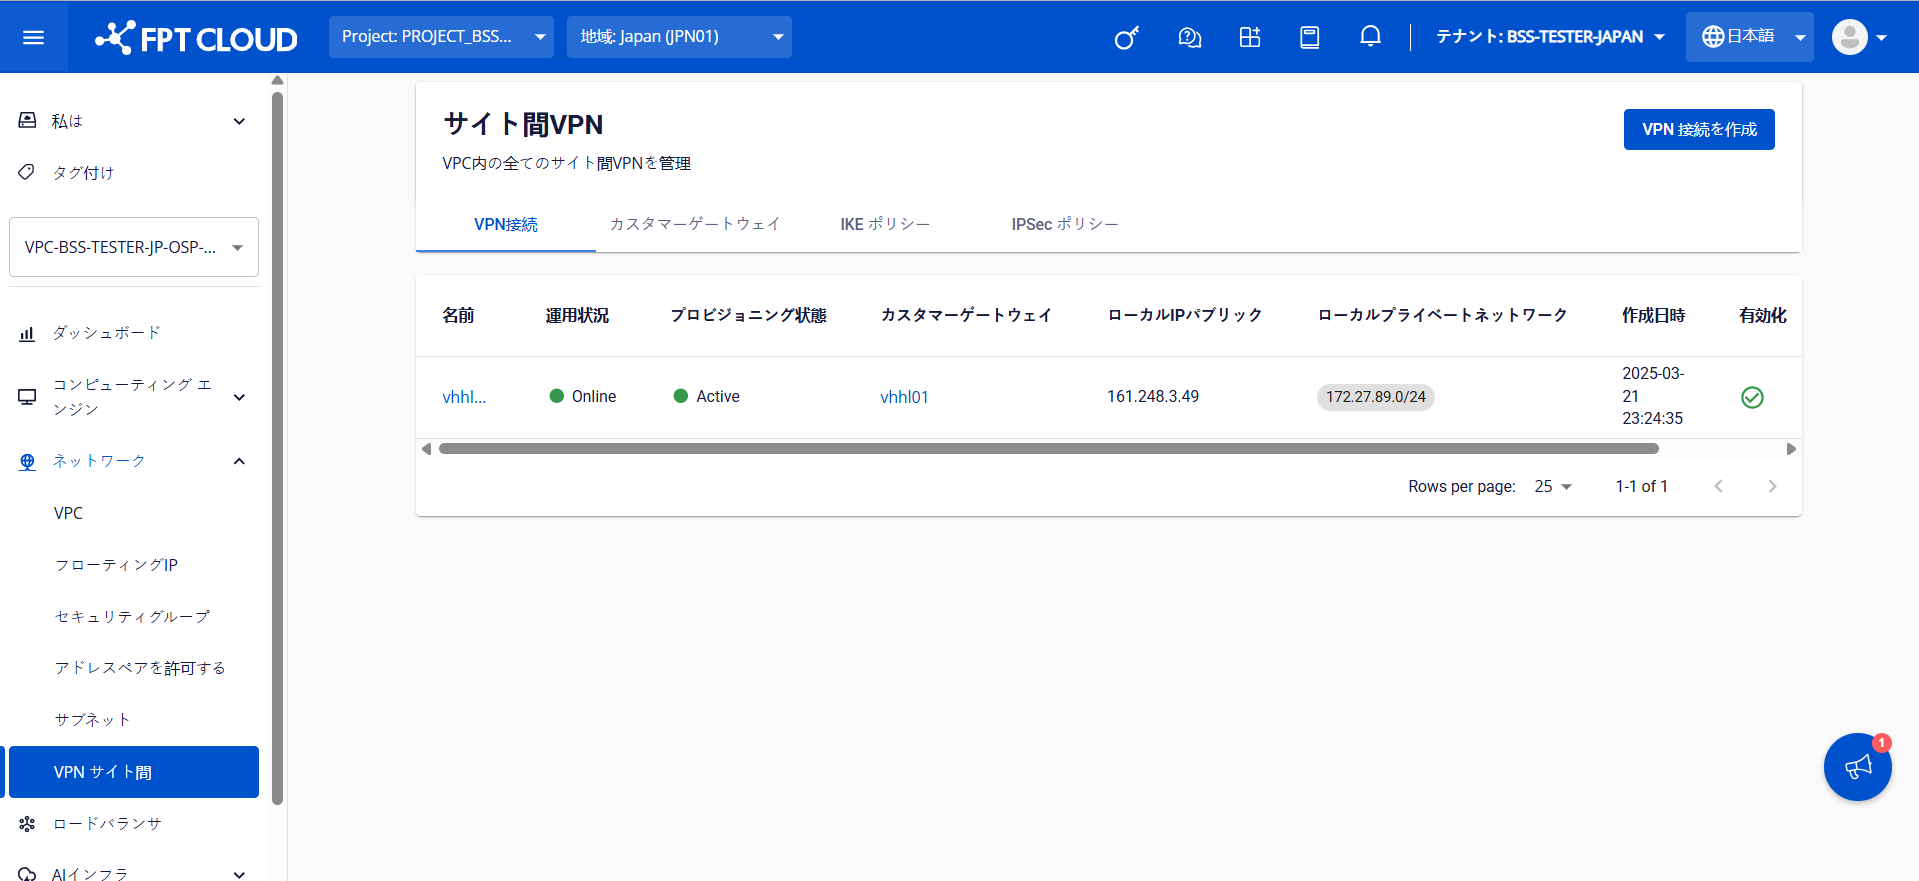Screen dimensions: 1919x881
Task: Open the tenant BSS-TESTER-JAPAN dropdown
Action: (1550, 37)
